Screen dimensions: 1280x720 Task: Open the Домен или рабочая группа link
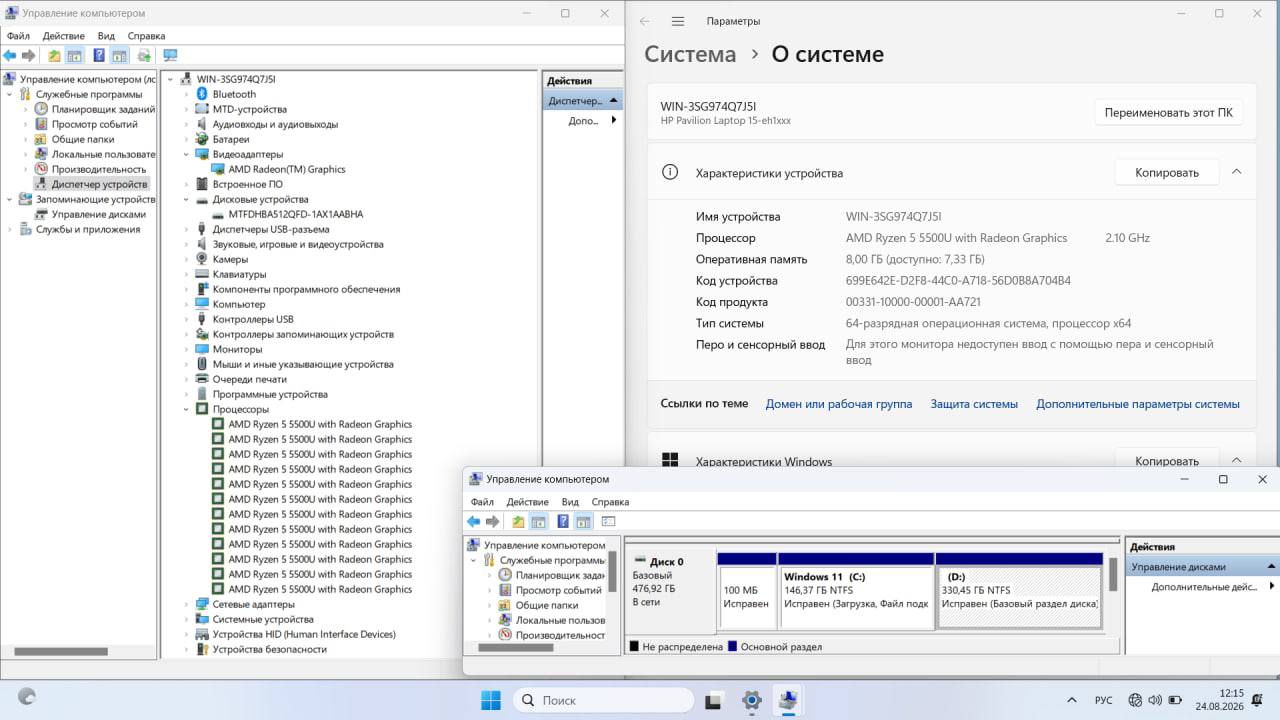tap(839, 404)
